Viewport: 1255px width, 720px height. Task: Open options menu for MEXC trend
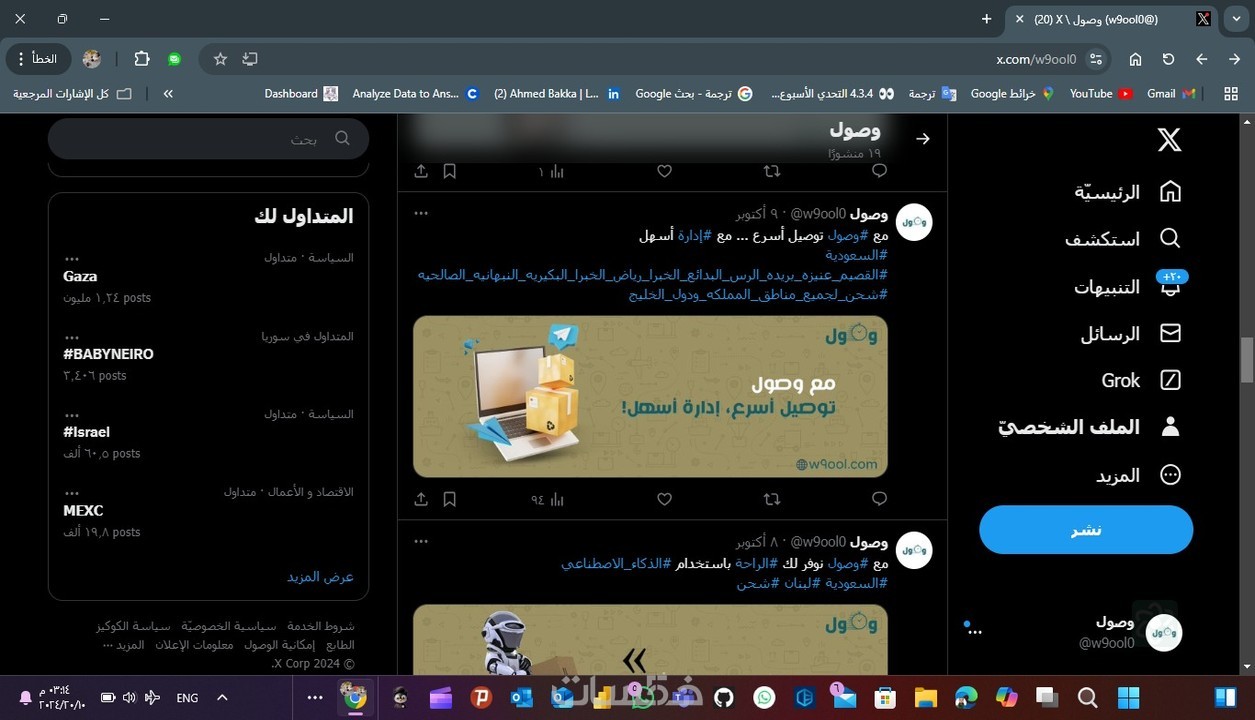point(72,493)
